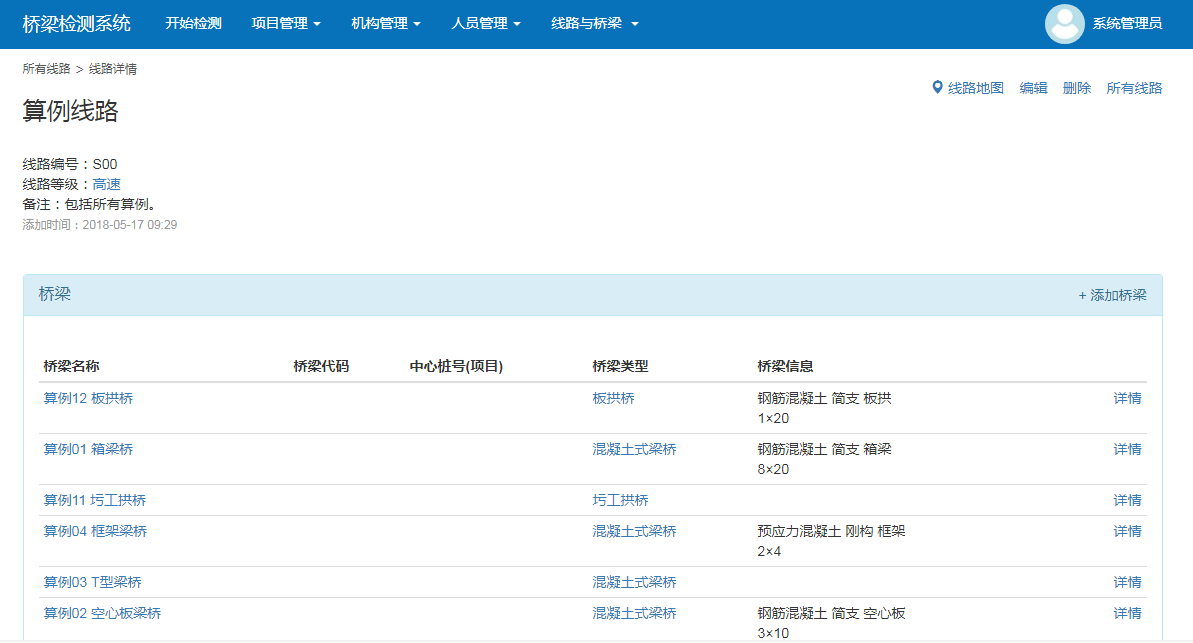
Task: Expand the 机构管理 dropdown menu
Action: click(x=385, y=24)
